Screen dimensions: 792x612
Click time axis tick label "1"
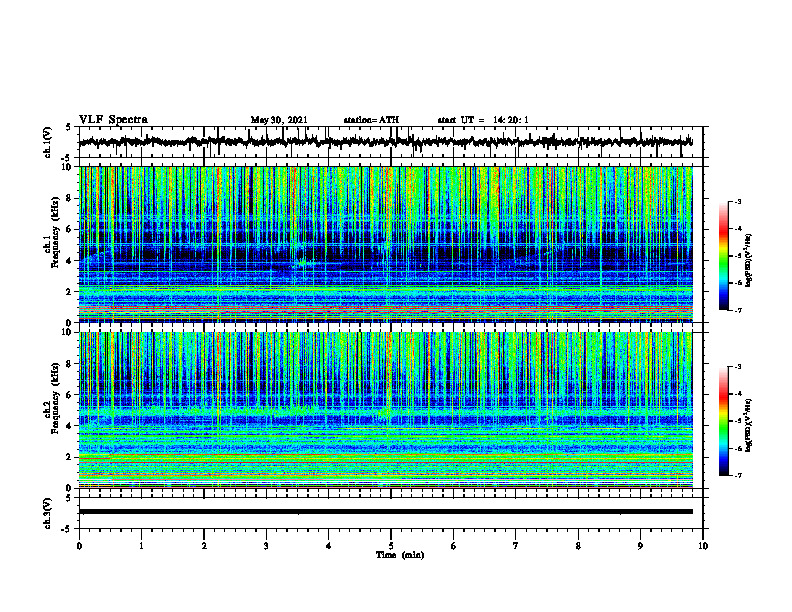click(x=141, y=546)
